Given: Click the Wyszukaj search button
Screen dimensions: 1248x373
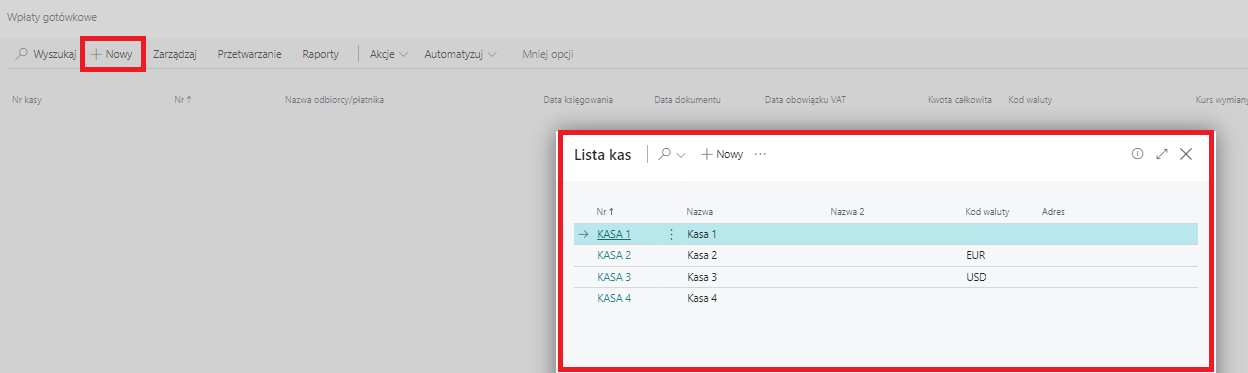Looking at the screenshot, I should tap(46, 55).
